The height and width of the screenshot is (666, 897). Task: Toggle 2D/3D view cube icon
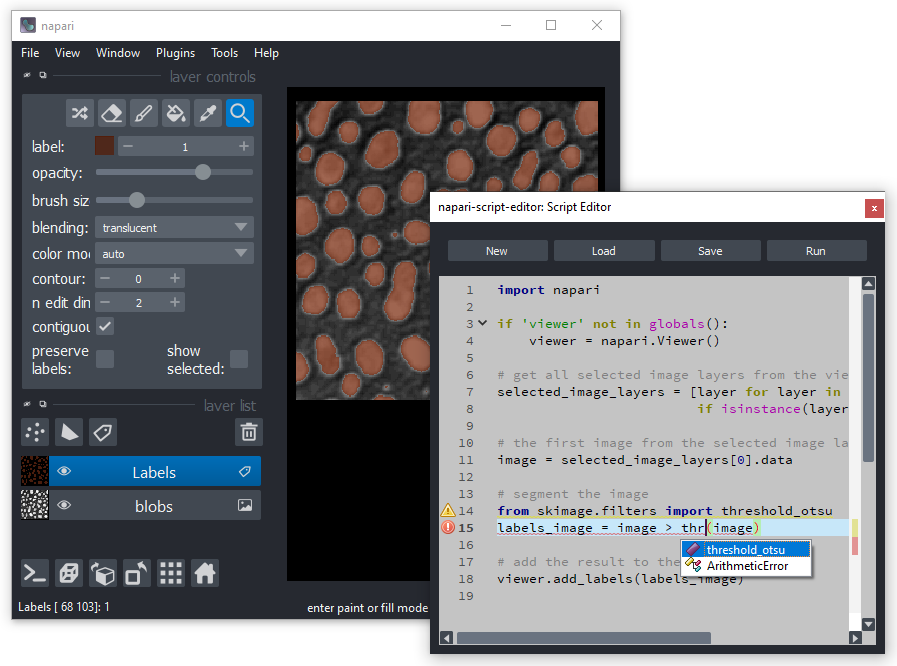[69, 573]
